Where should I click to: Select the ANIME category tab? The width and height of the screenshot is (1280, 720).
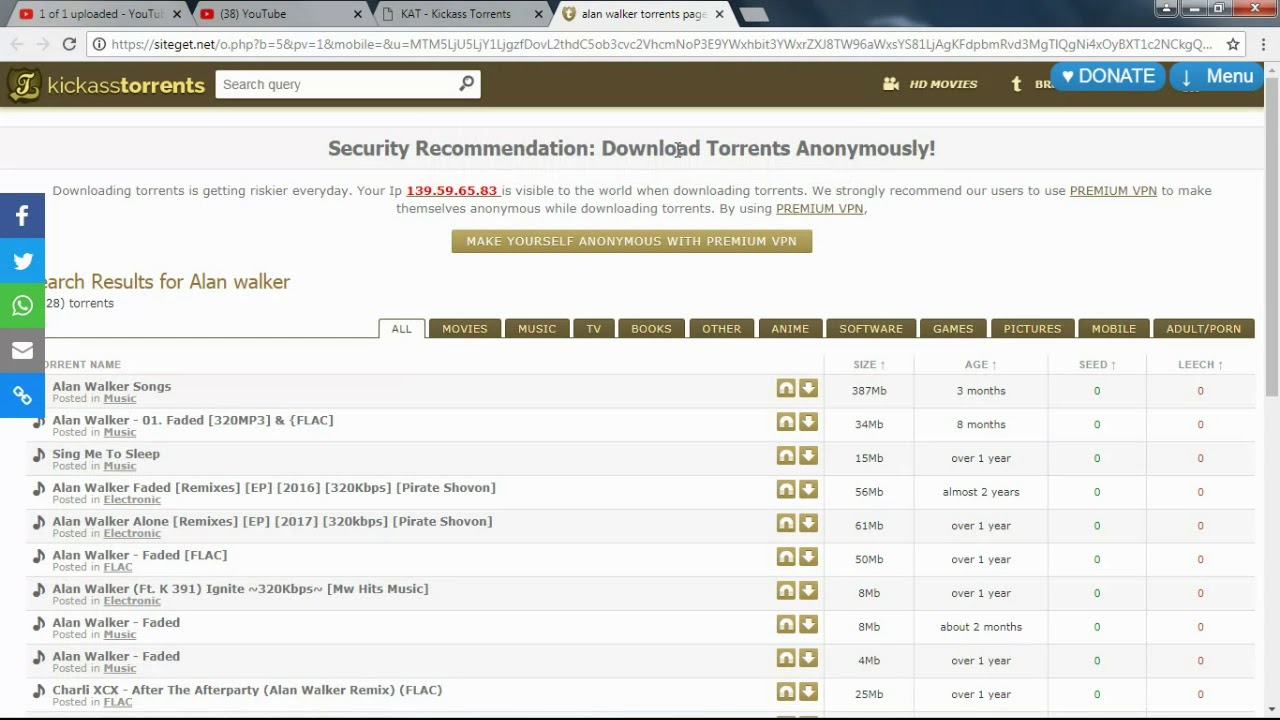[790, 328]
